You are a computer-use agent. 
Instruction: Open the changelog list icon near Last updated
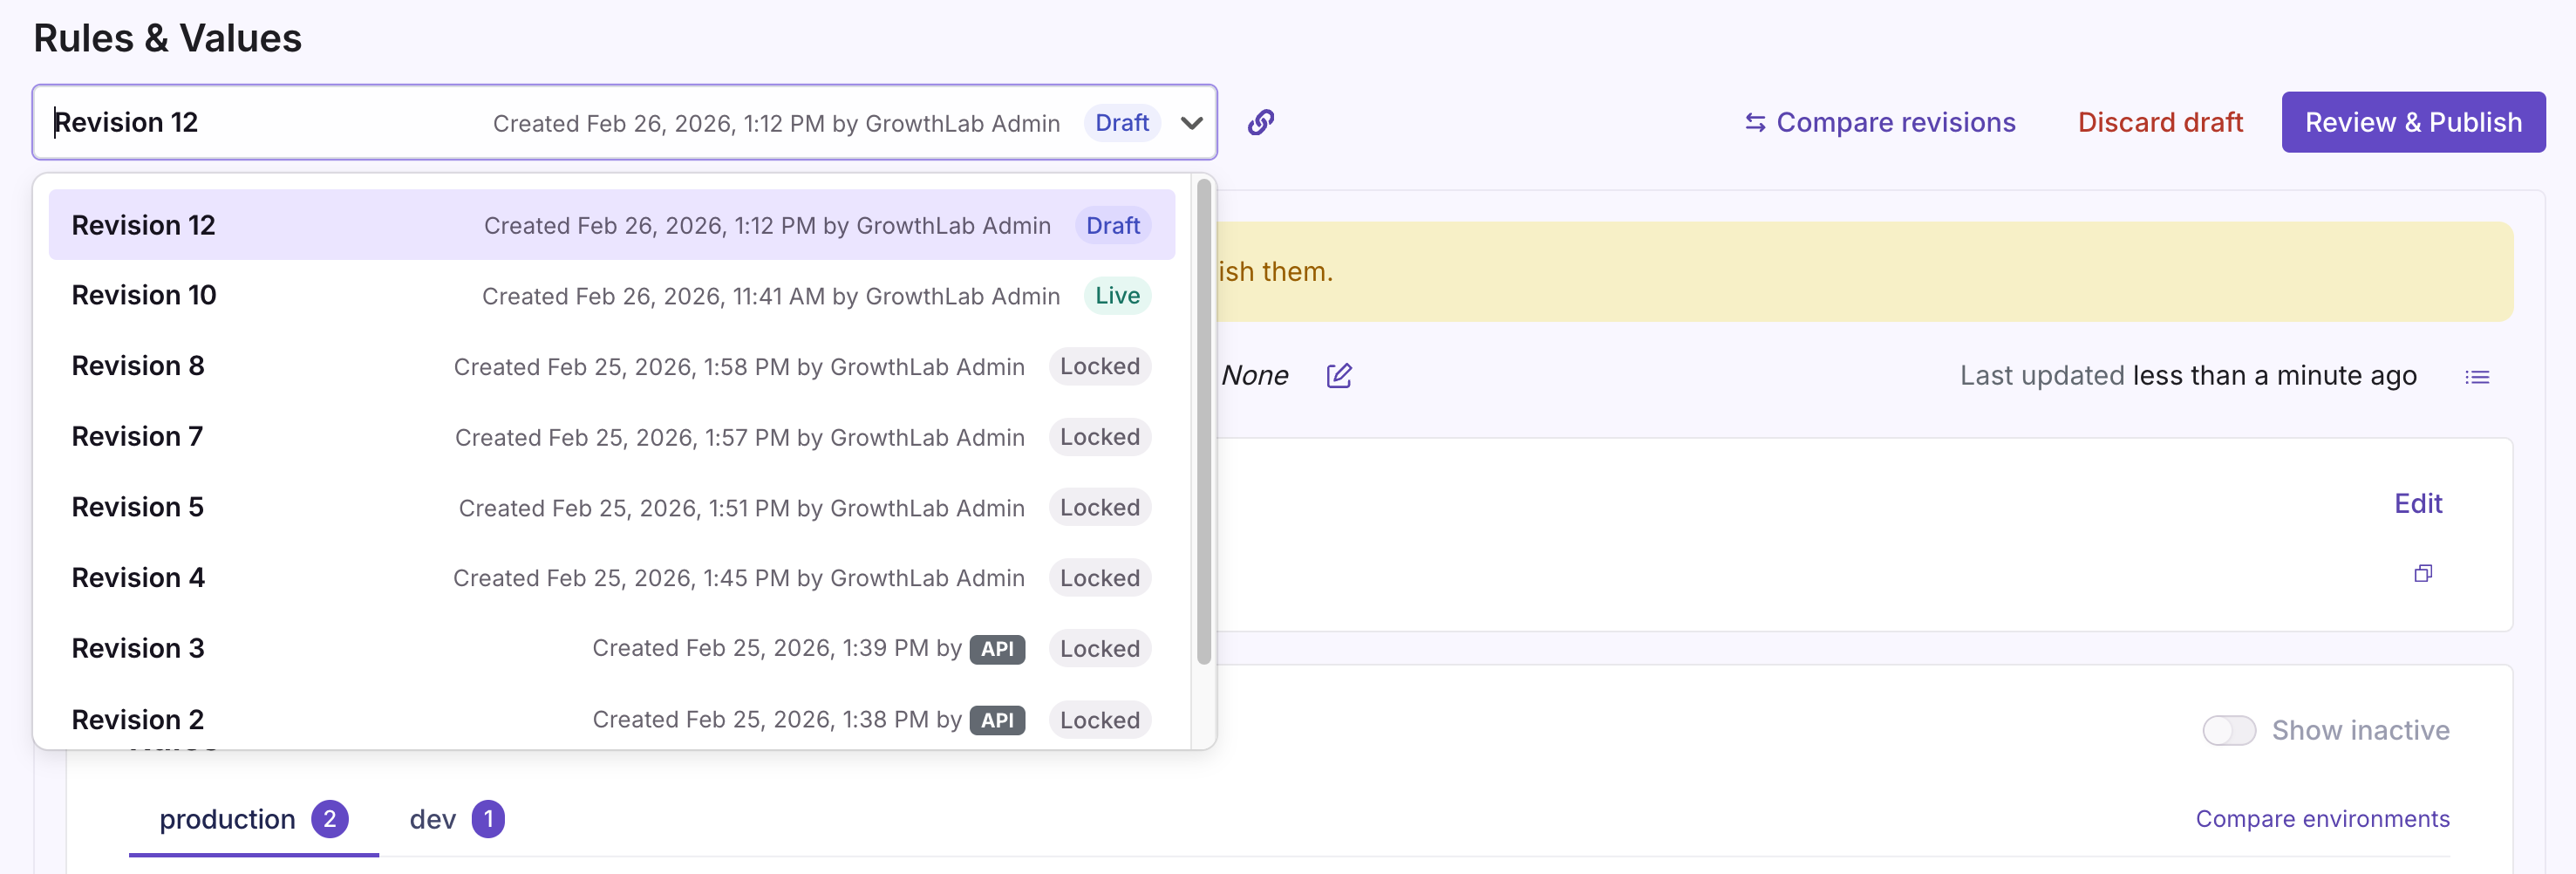click(2479, 376)
